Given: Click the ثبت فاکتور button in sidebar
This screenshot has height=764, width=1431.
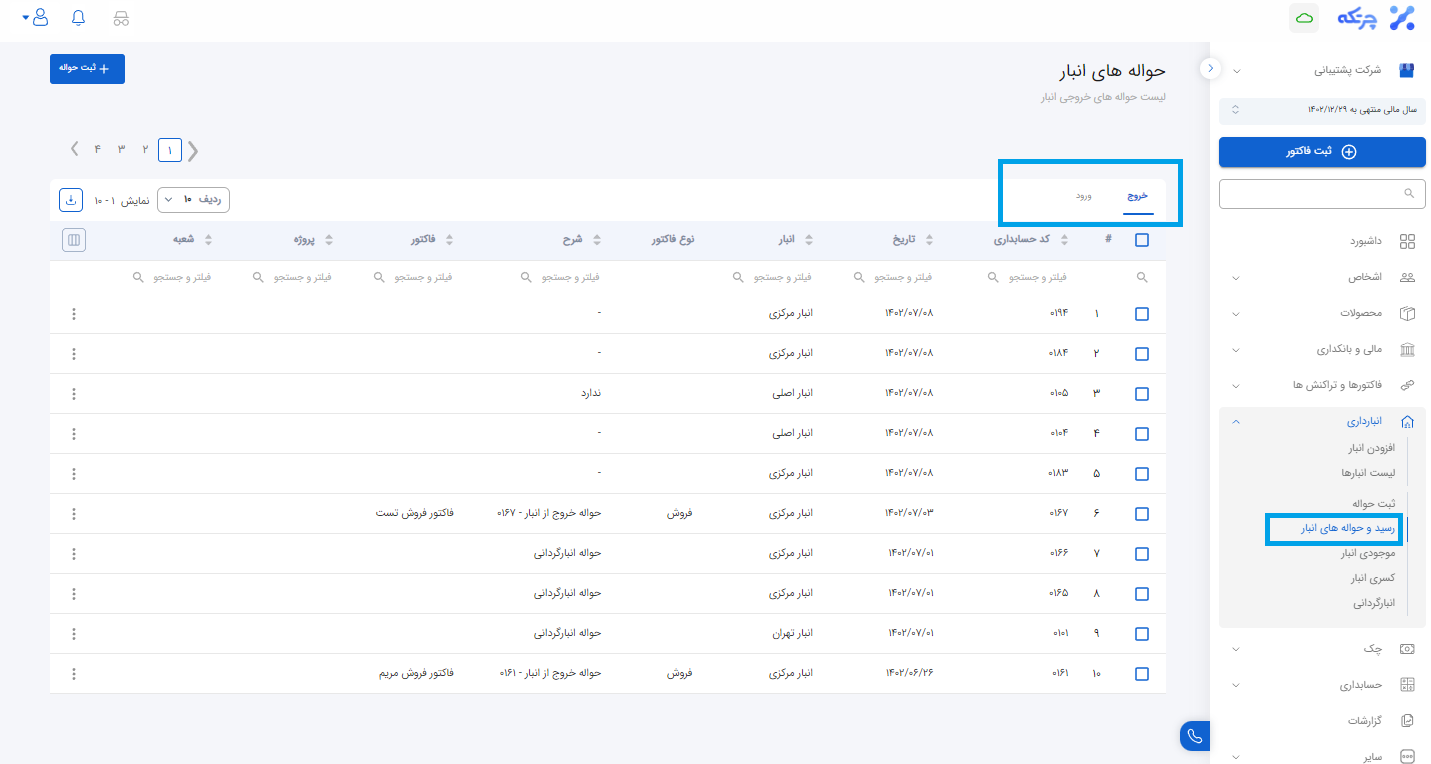Looking at the screenshot, I should pos(1322,152).
